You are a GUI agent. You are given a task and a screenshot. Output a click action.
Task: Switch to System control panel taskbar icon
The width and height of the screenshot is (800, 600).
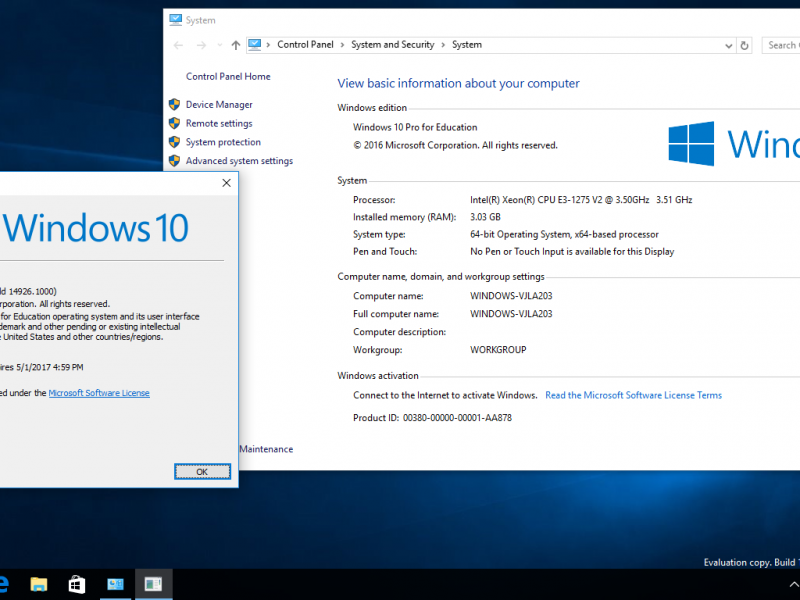115,584
